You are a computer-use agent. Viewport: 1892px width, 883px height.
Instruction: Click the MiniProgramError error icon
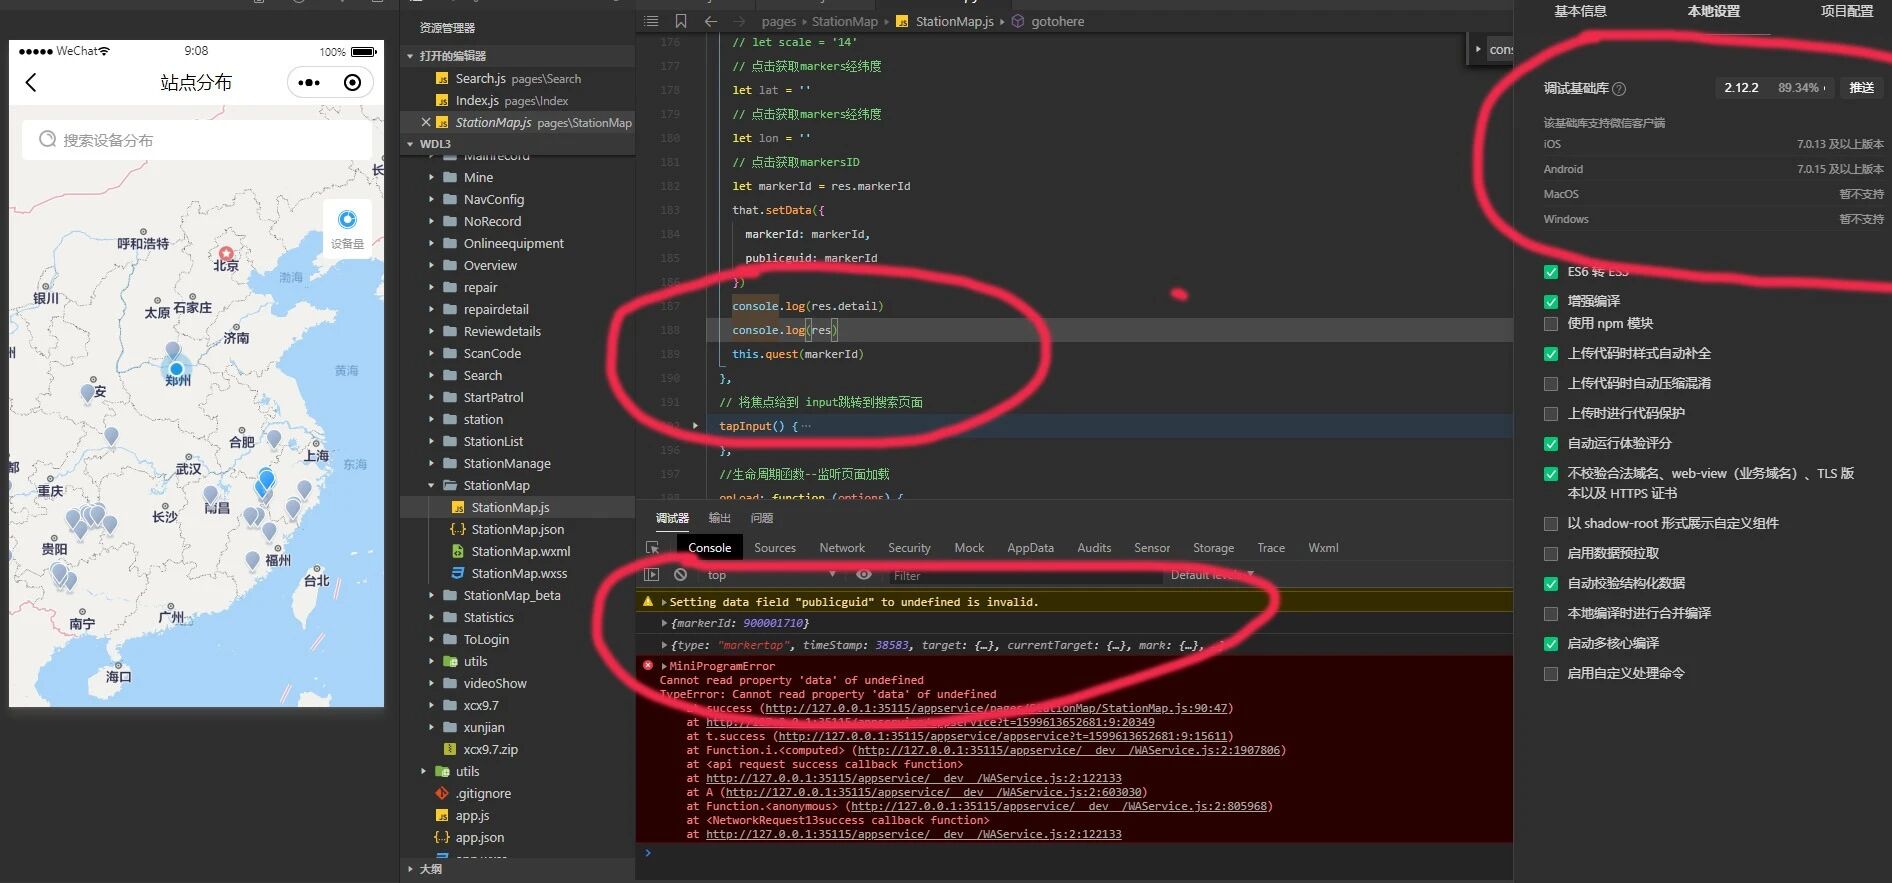pyautogui.click(x=648, y=665)
